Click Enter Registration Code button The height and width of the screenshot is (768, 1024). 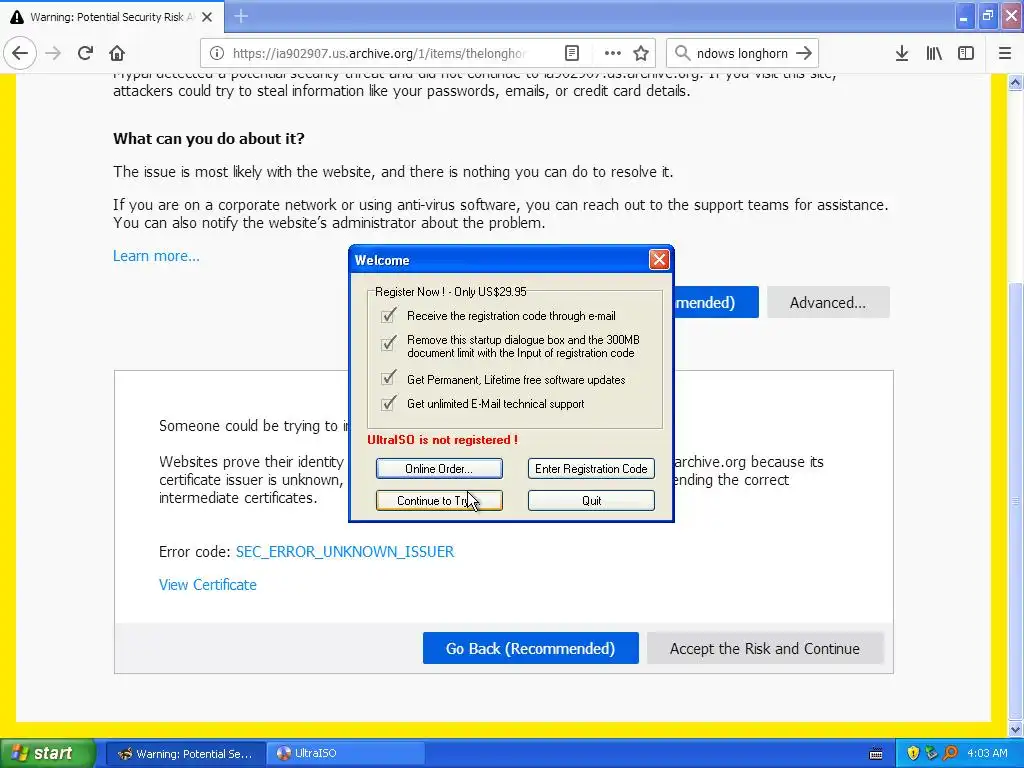[x=591, y=468]
